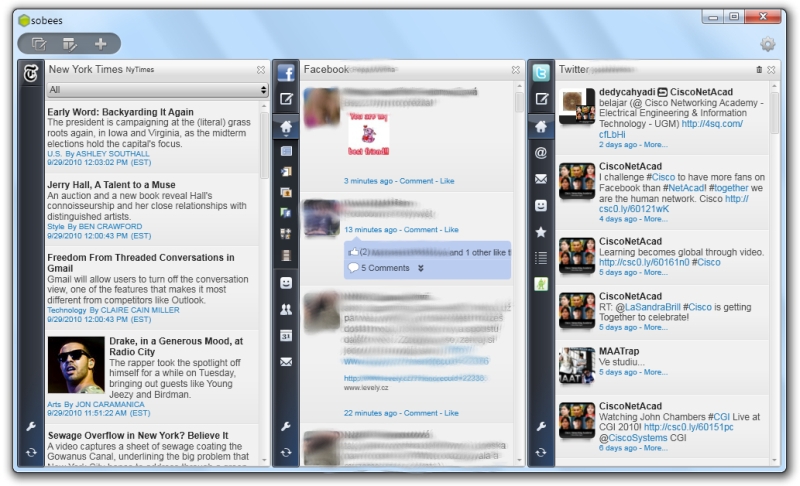This screenshot has height=486, width=800.
Task: Open the Sewage Overflow in New York article
Action: pyautogui.click(x=138, y=436)
